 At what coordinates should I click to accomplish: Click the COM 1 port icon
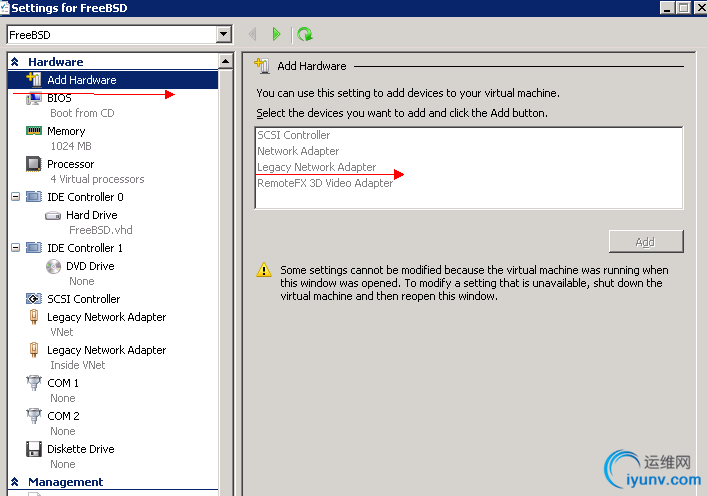[x=34, y=383]
